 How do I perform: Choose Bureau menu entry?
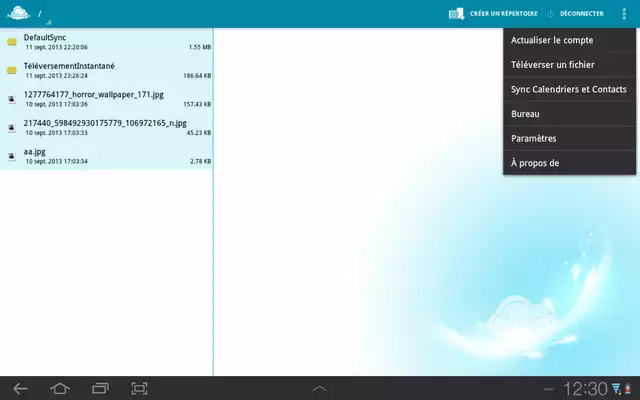569,114
